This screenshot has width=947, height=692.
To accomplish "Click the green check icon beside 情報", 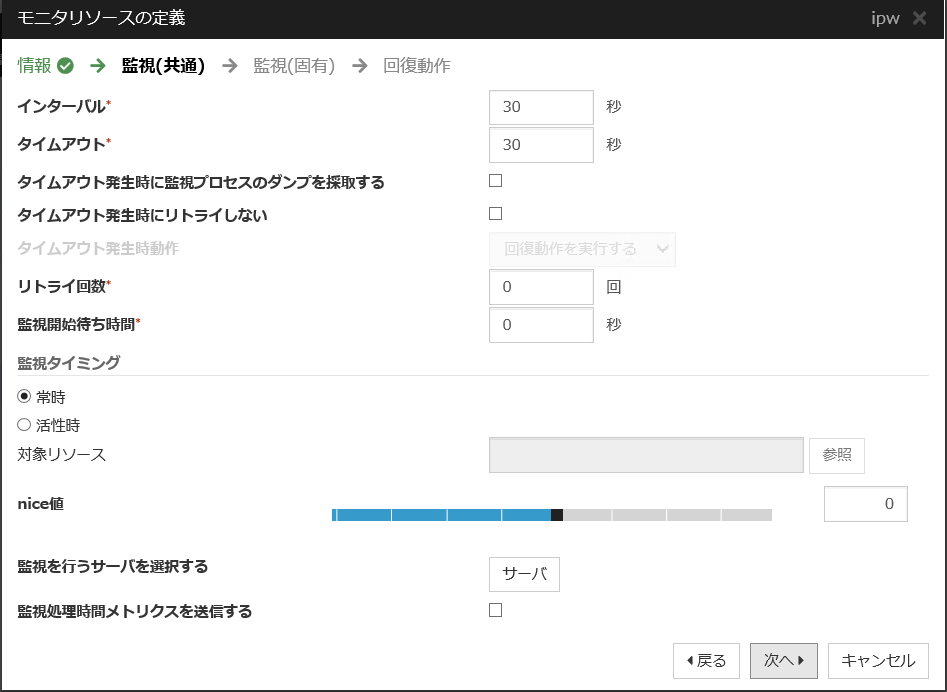I will (66, 66).
